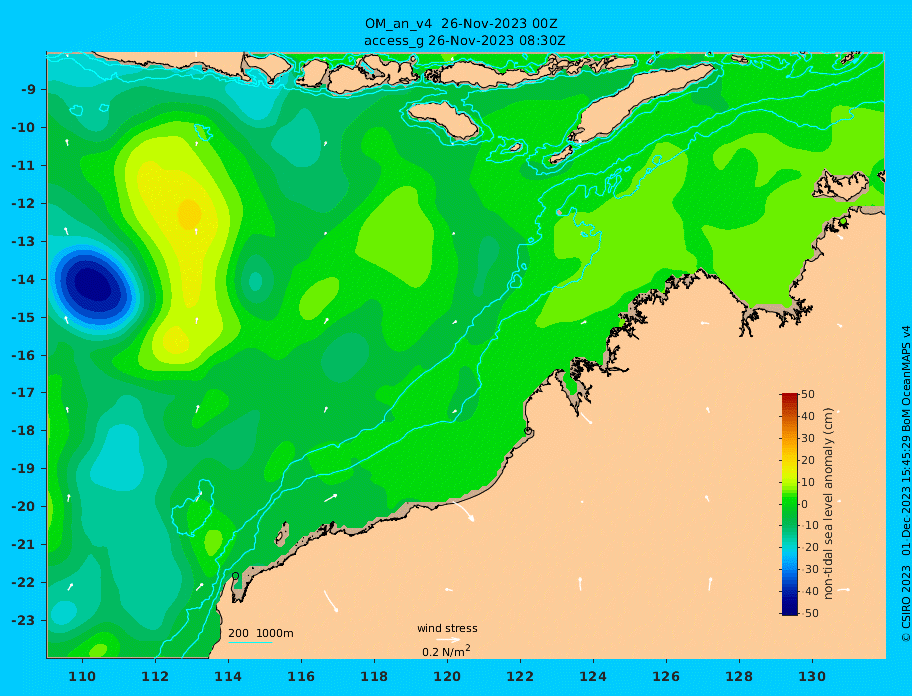Click the colorbar tick label '0'
This screenshot has width=912, height=696.
(805, 504)
